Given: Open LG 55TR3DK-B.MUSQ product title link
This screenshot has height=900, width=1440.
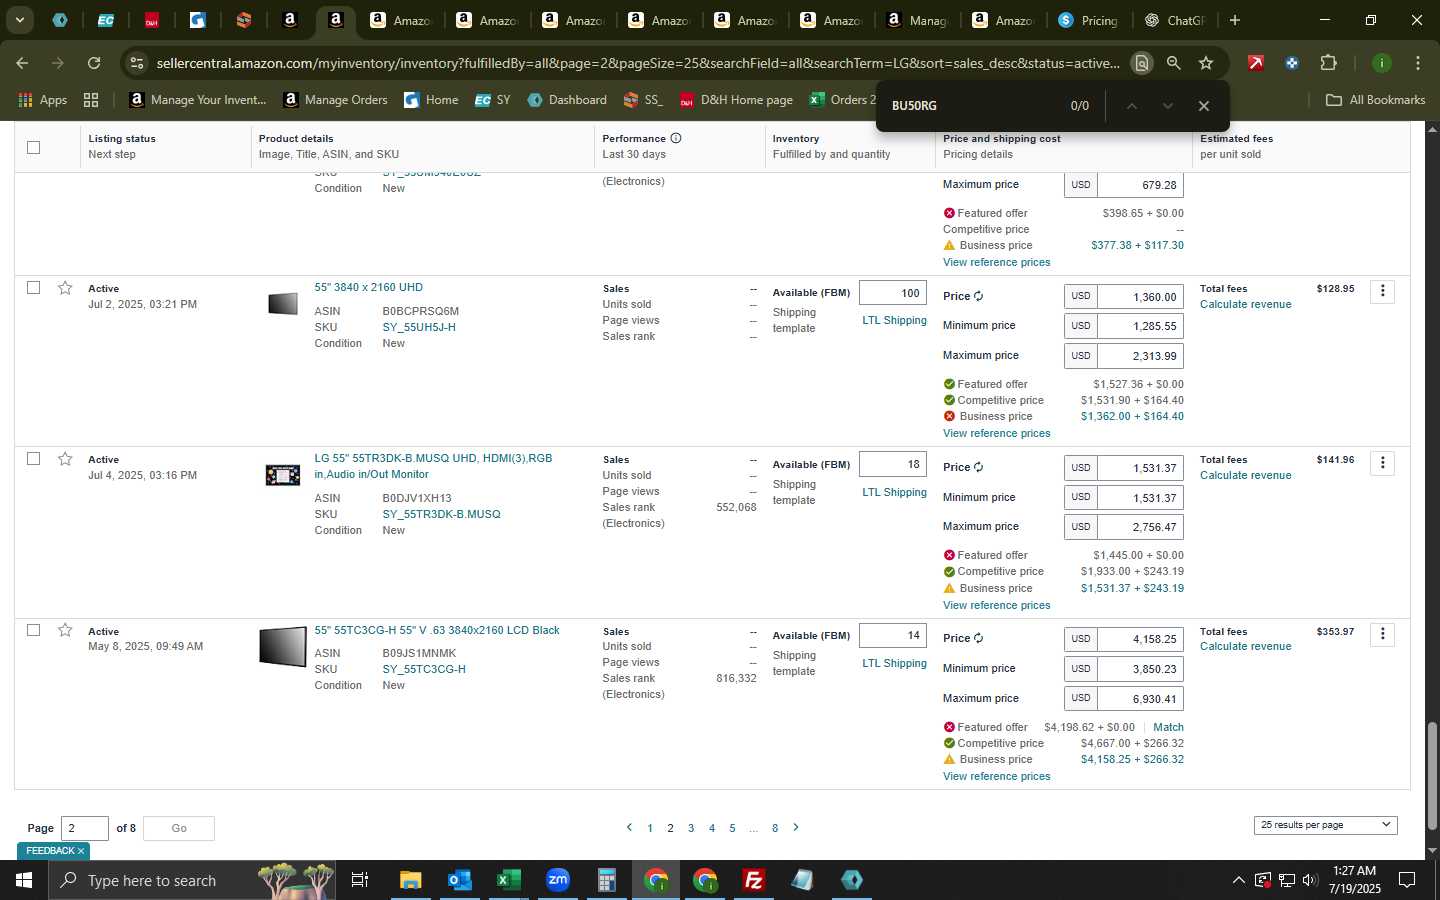Looking at the screenshot, I should tap(433, 466).
